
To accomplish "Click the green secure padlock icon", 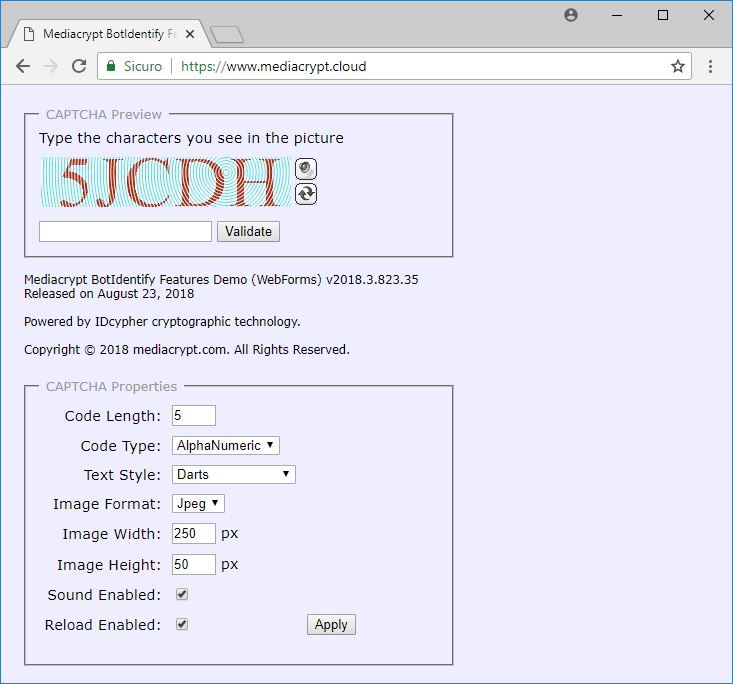I will [x=111, y=66].
